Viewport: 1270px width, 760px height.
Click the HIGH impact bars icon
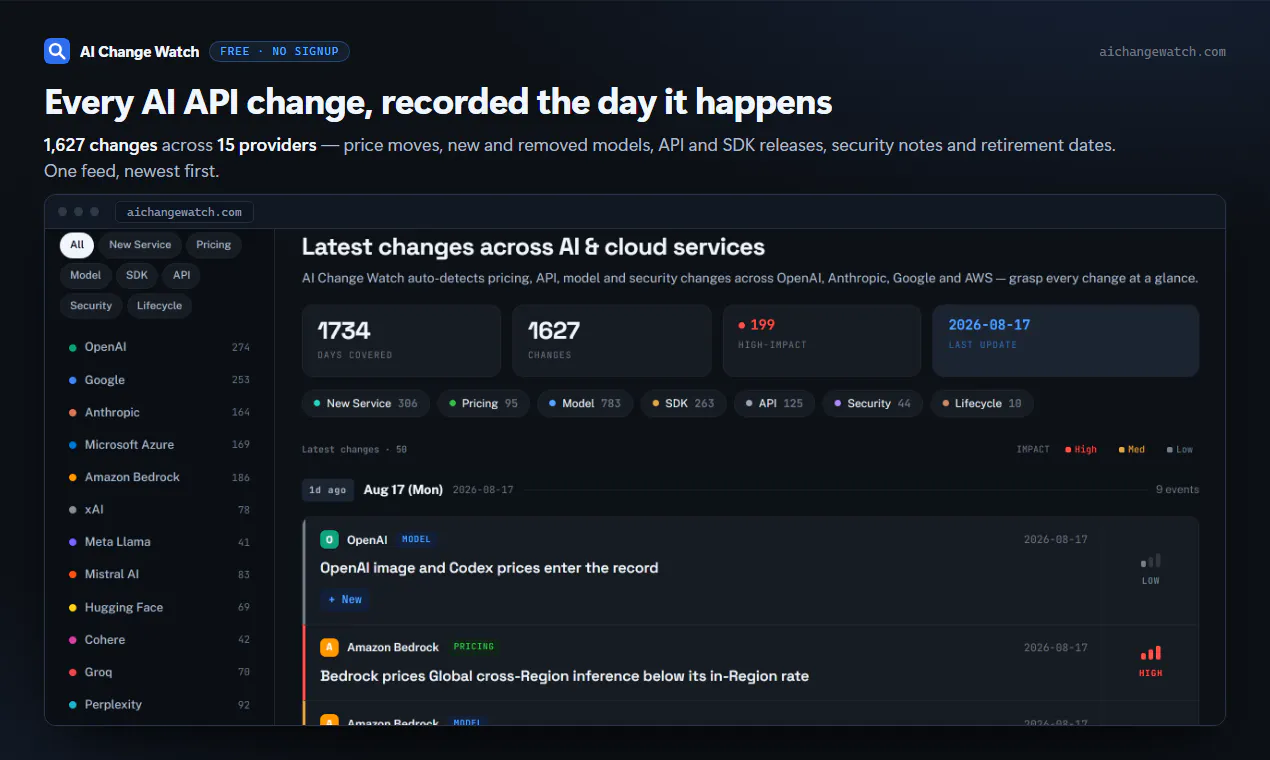coord(1151,653)
